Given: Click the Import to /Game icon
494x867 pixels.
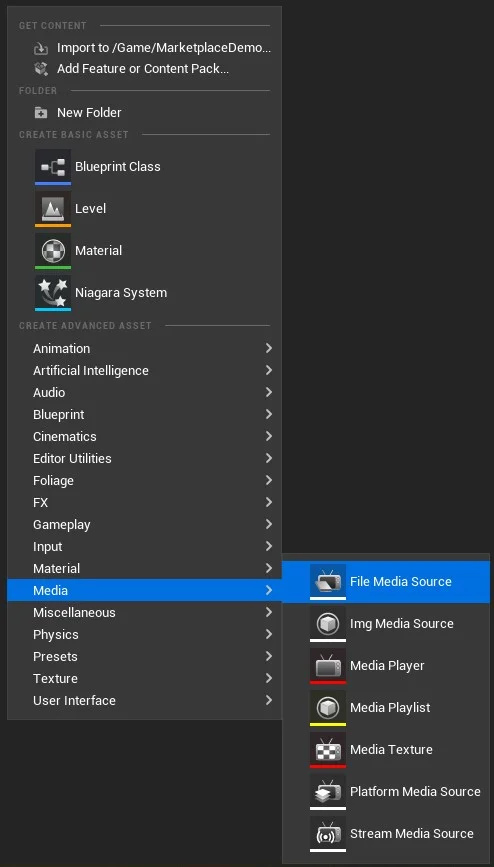Looking at the screenshot, I should click(x=41, y=49).
